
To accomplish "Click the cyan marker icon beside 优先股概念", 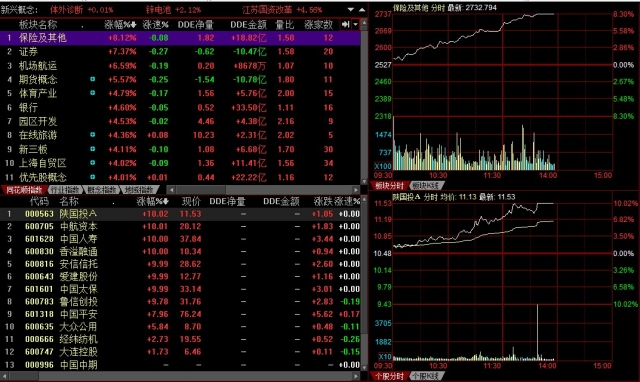I will tap(93, 177).
